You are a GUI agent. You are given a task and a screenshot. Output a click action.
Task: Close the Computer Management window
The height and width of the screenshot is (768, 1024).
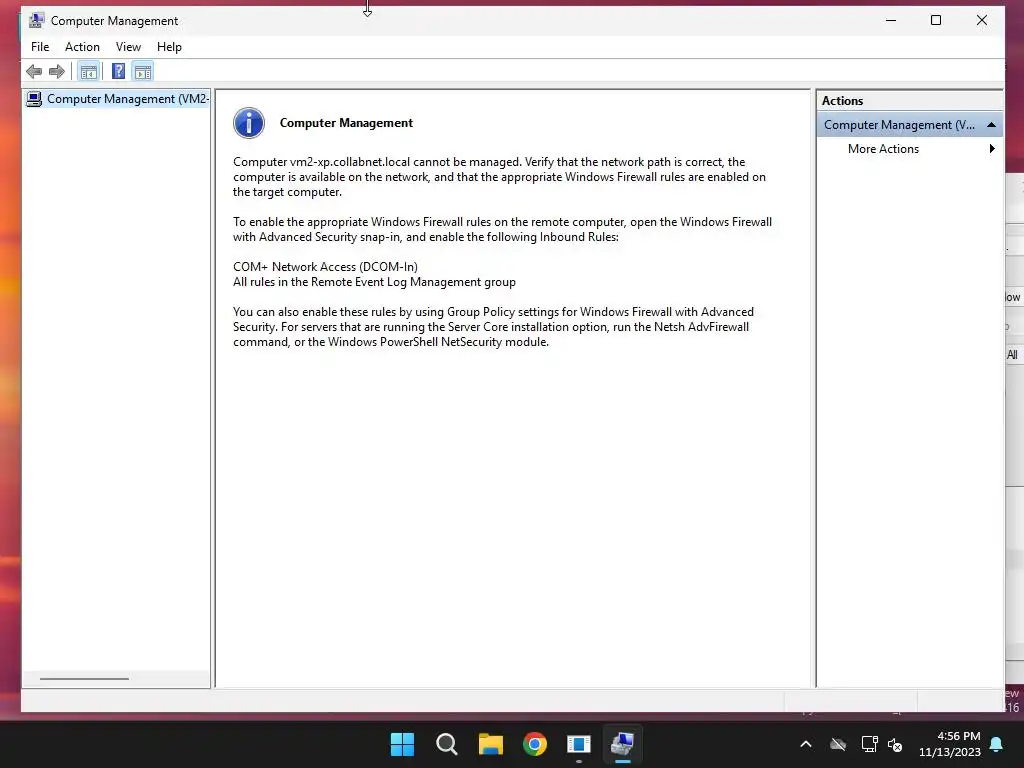982,20
